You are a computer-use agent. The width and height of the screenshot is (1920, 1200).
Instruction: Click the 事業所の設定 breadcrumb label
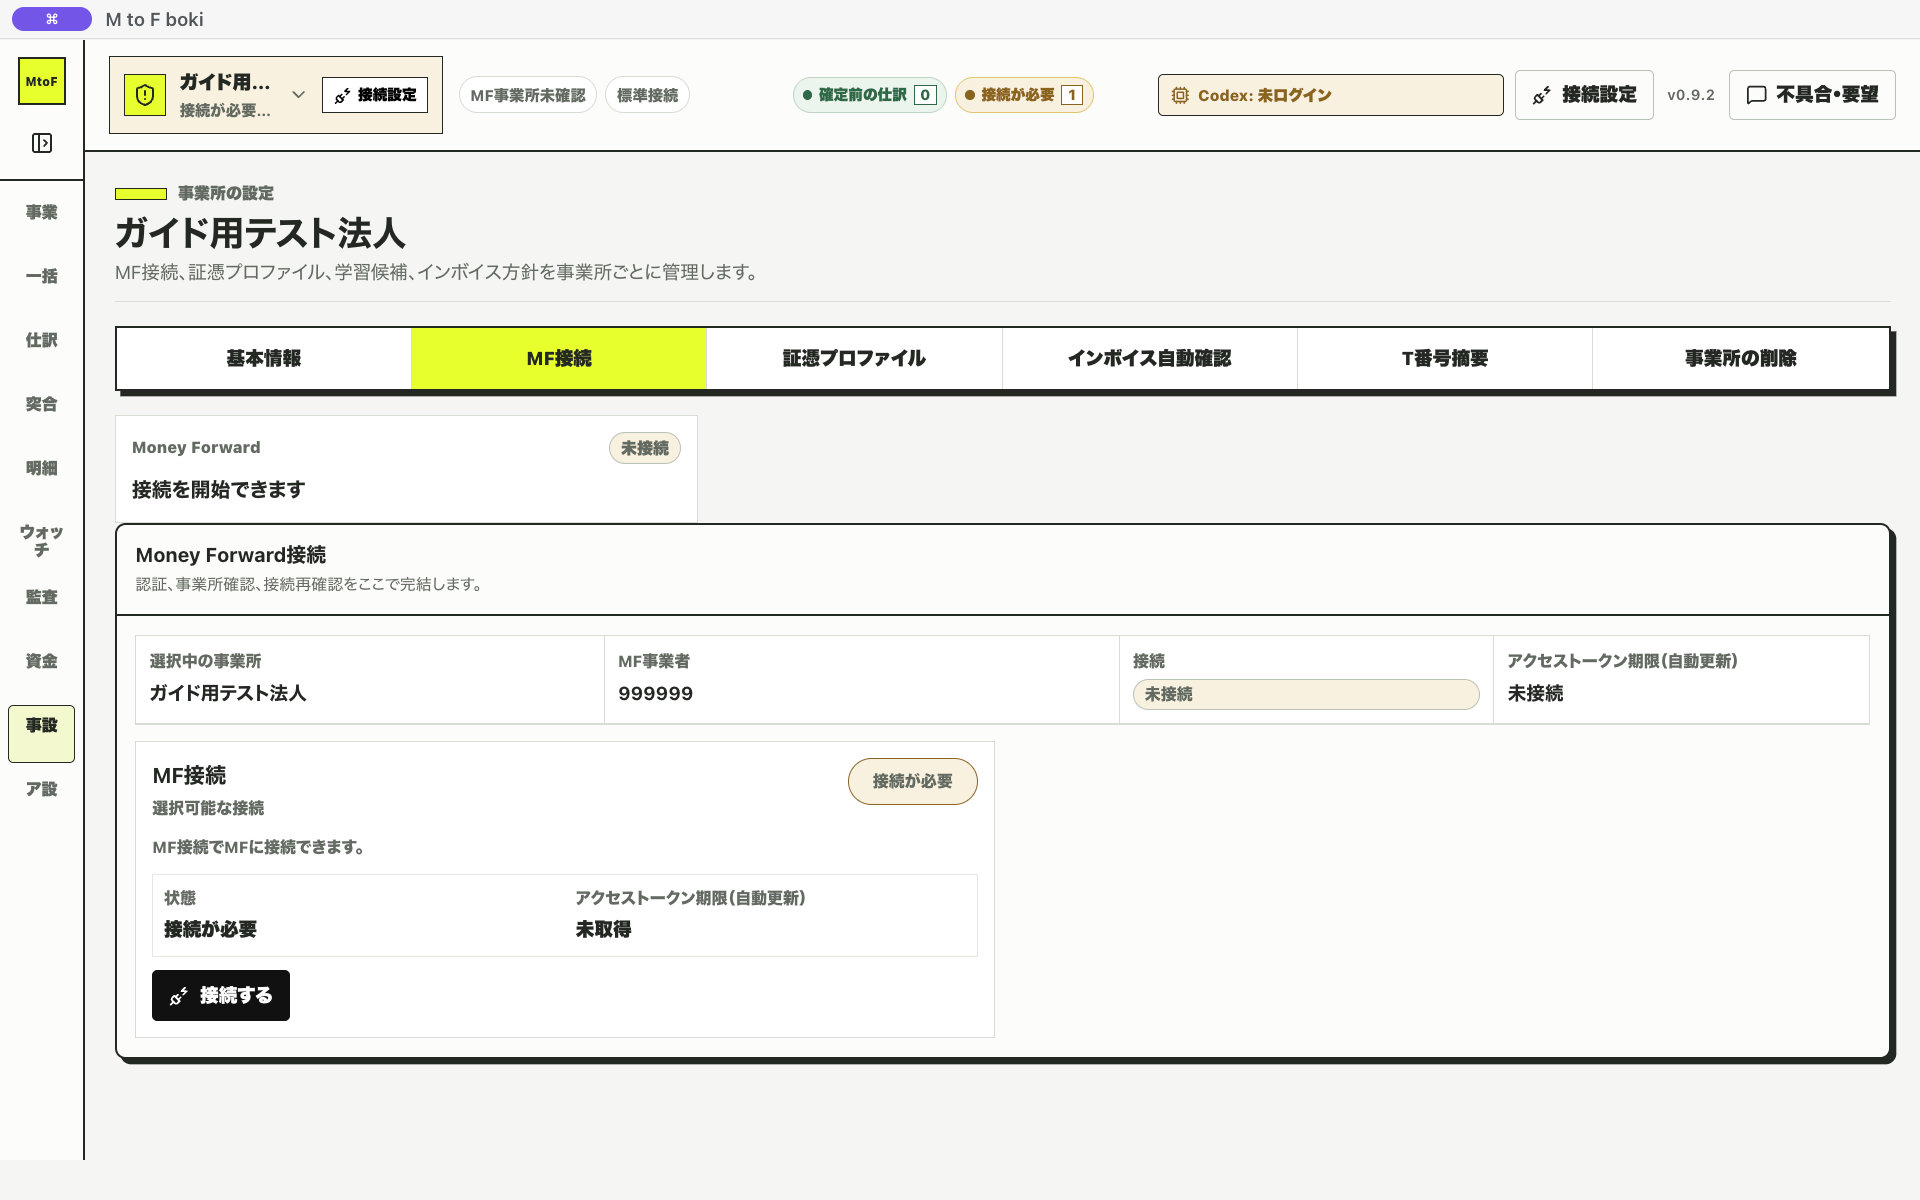[226, 193]
